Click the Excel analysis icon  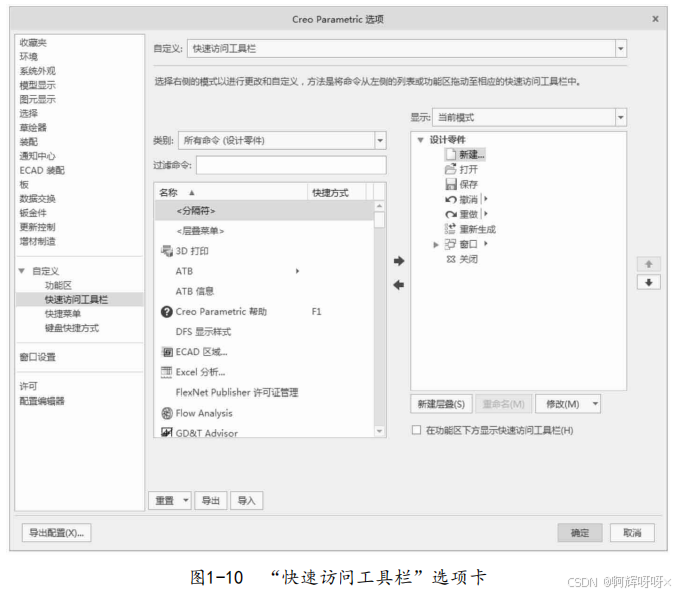click(167, 372)
